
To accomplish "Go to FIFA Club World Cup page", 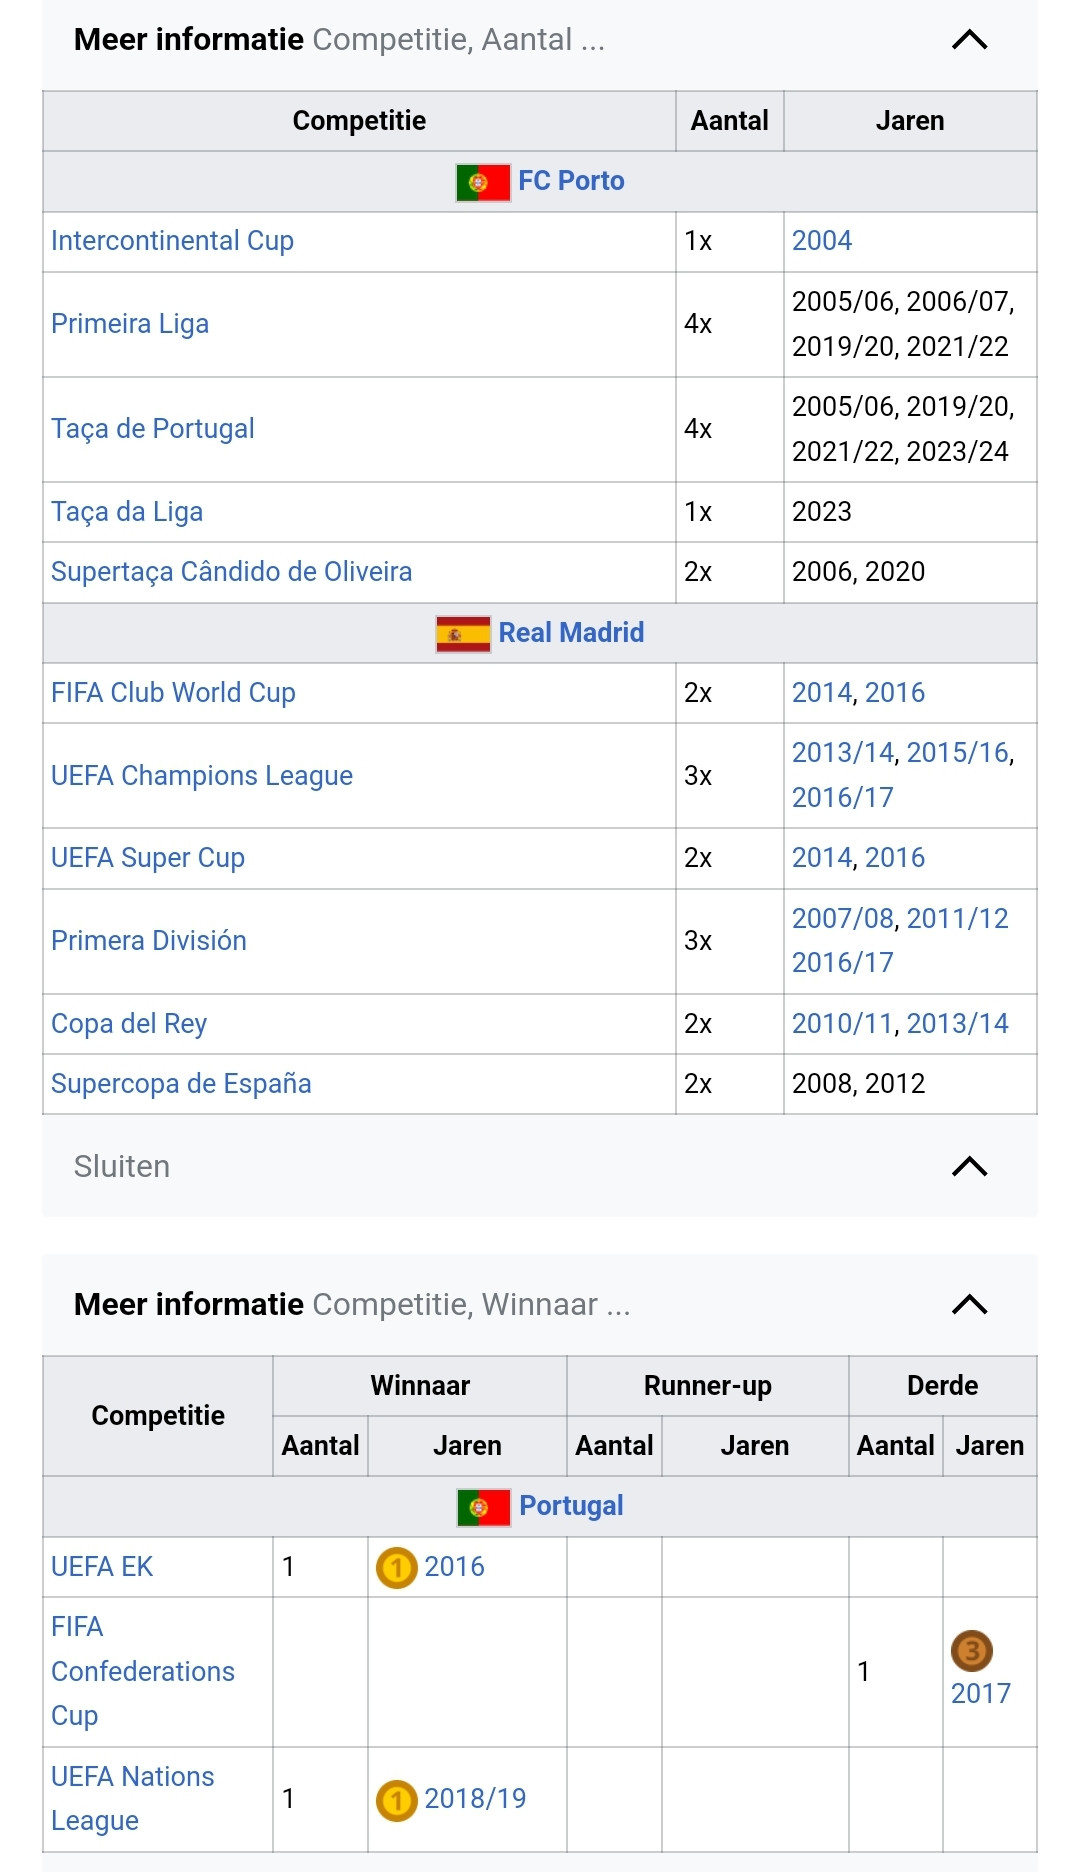I will tap(173, 693).
